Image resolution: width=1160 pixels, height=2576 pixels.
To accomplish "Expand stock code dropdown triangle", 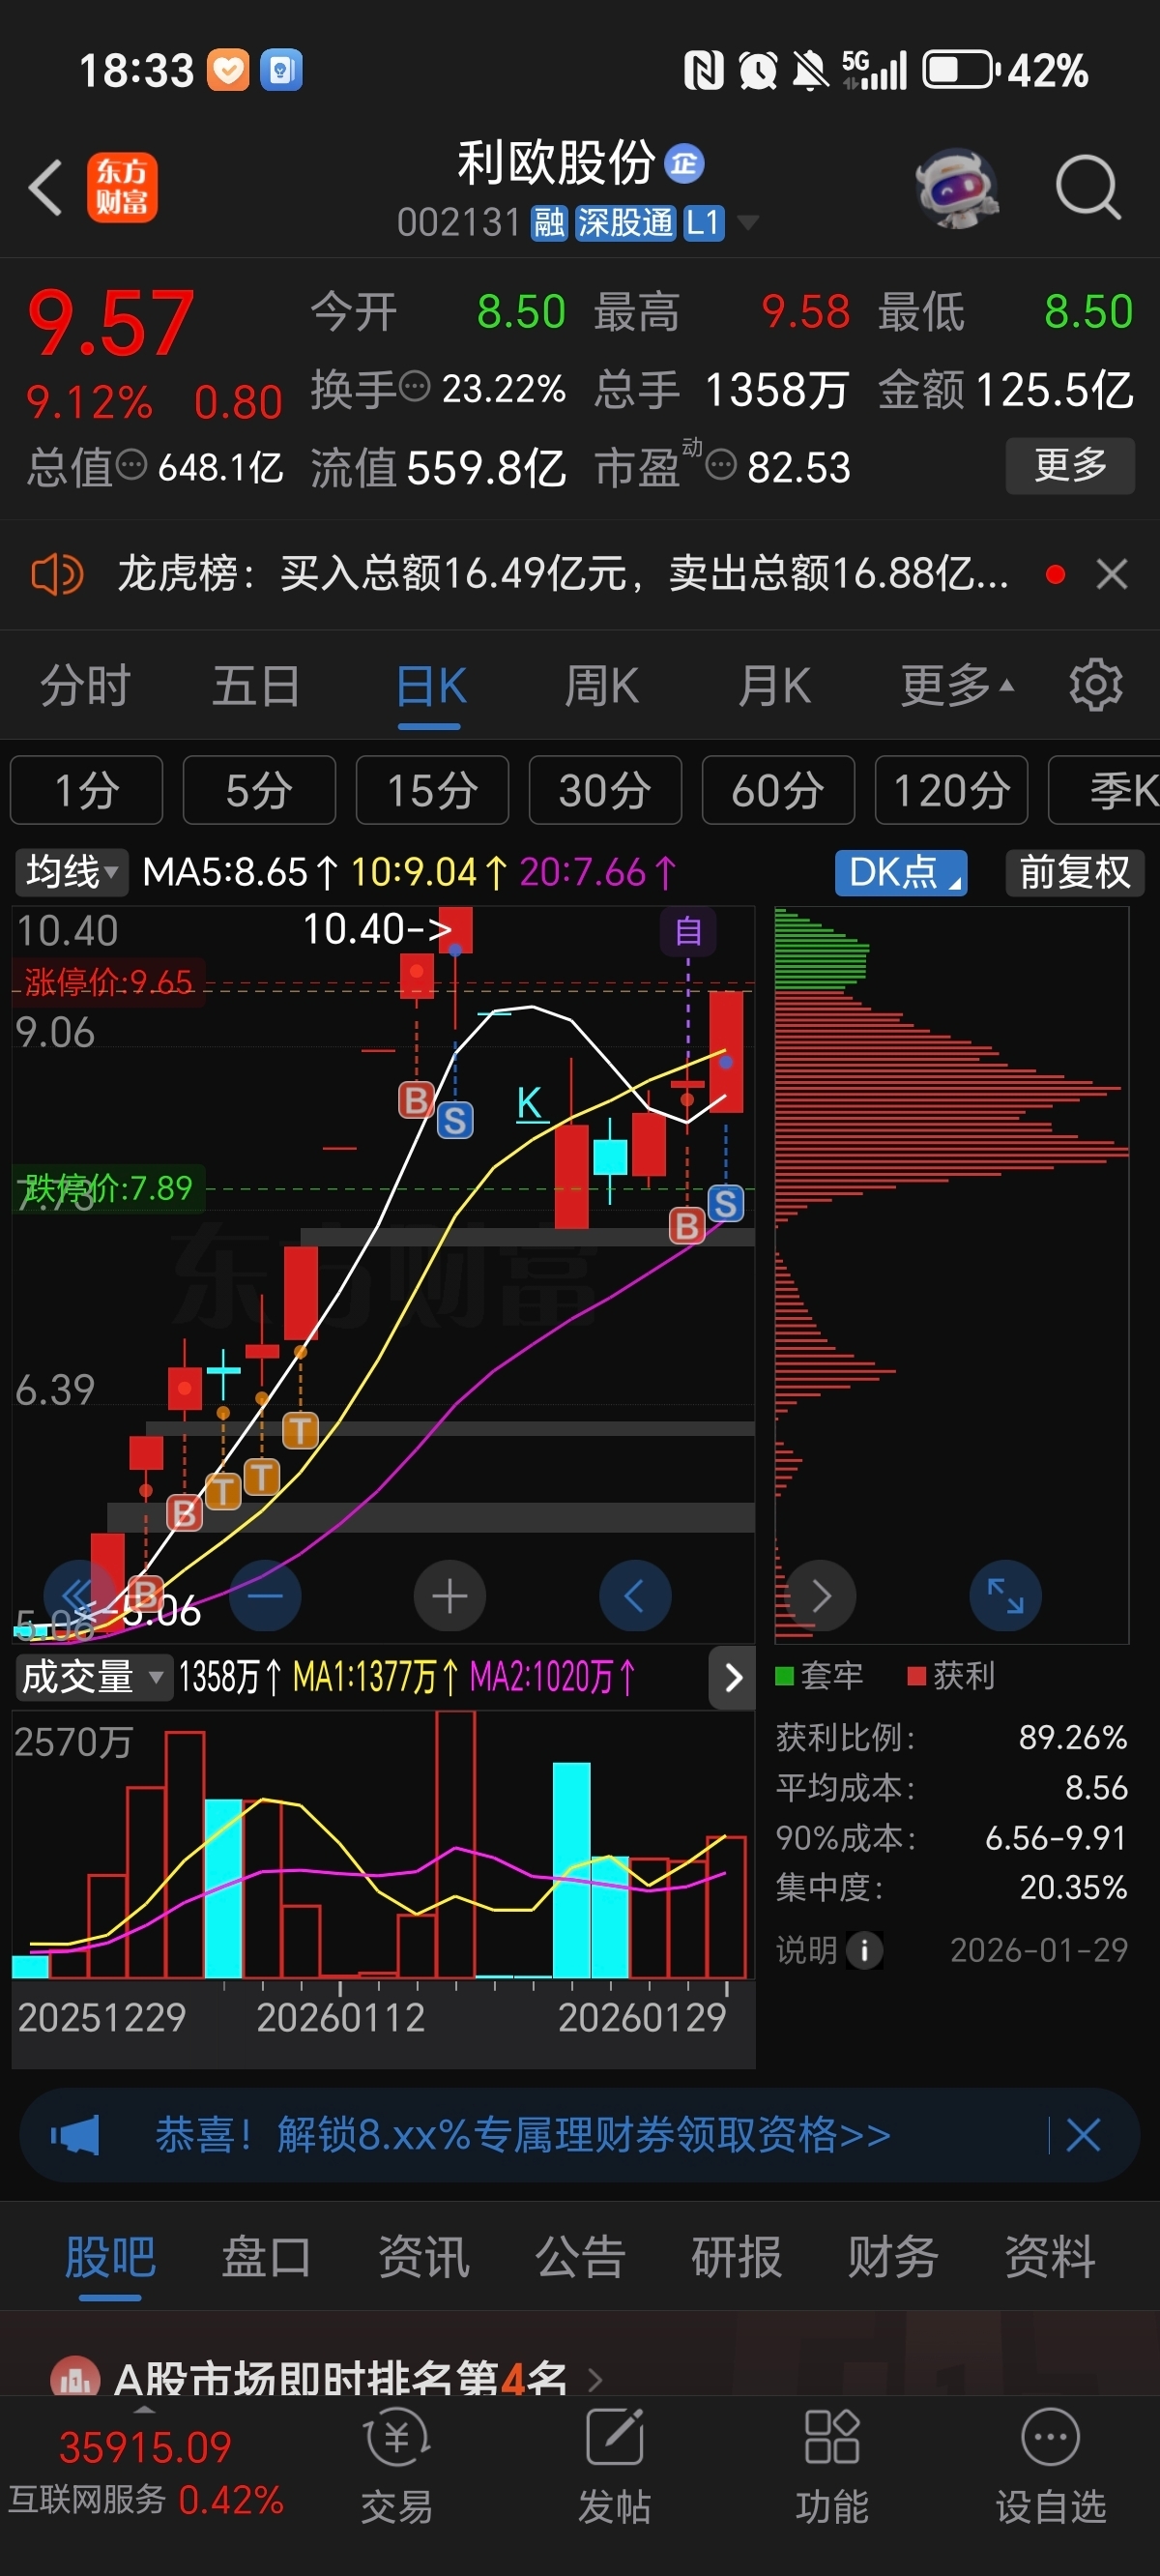I will coord(746,222).
